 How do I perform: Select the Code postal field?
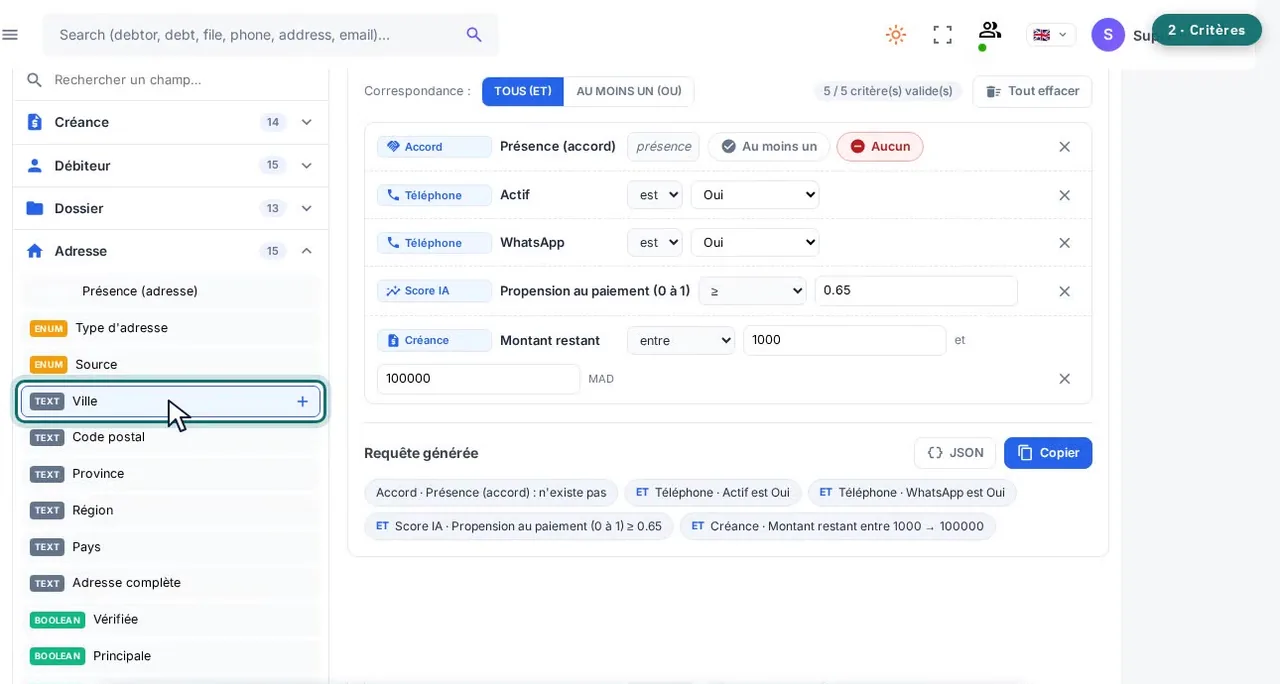tap(171, 437)
